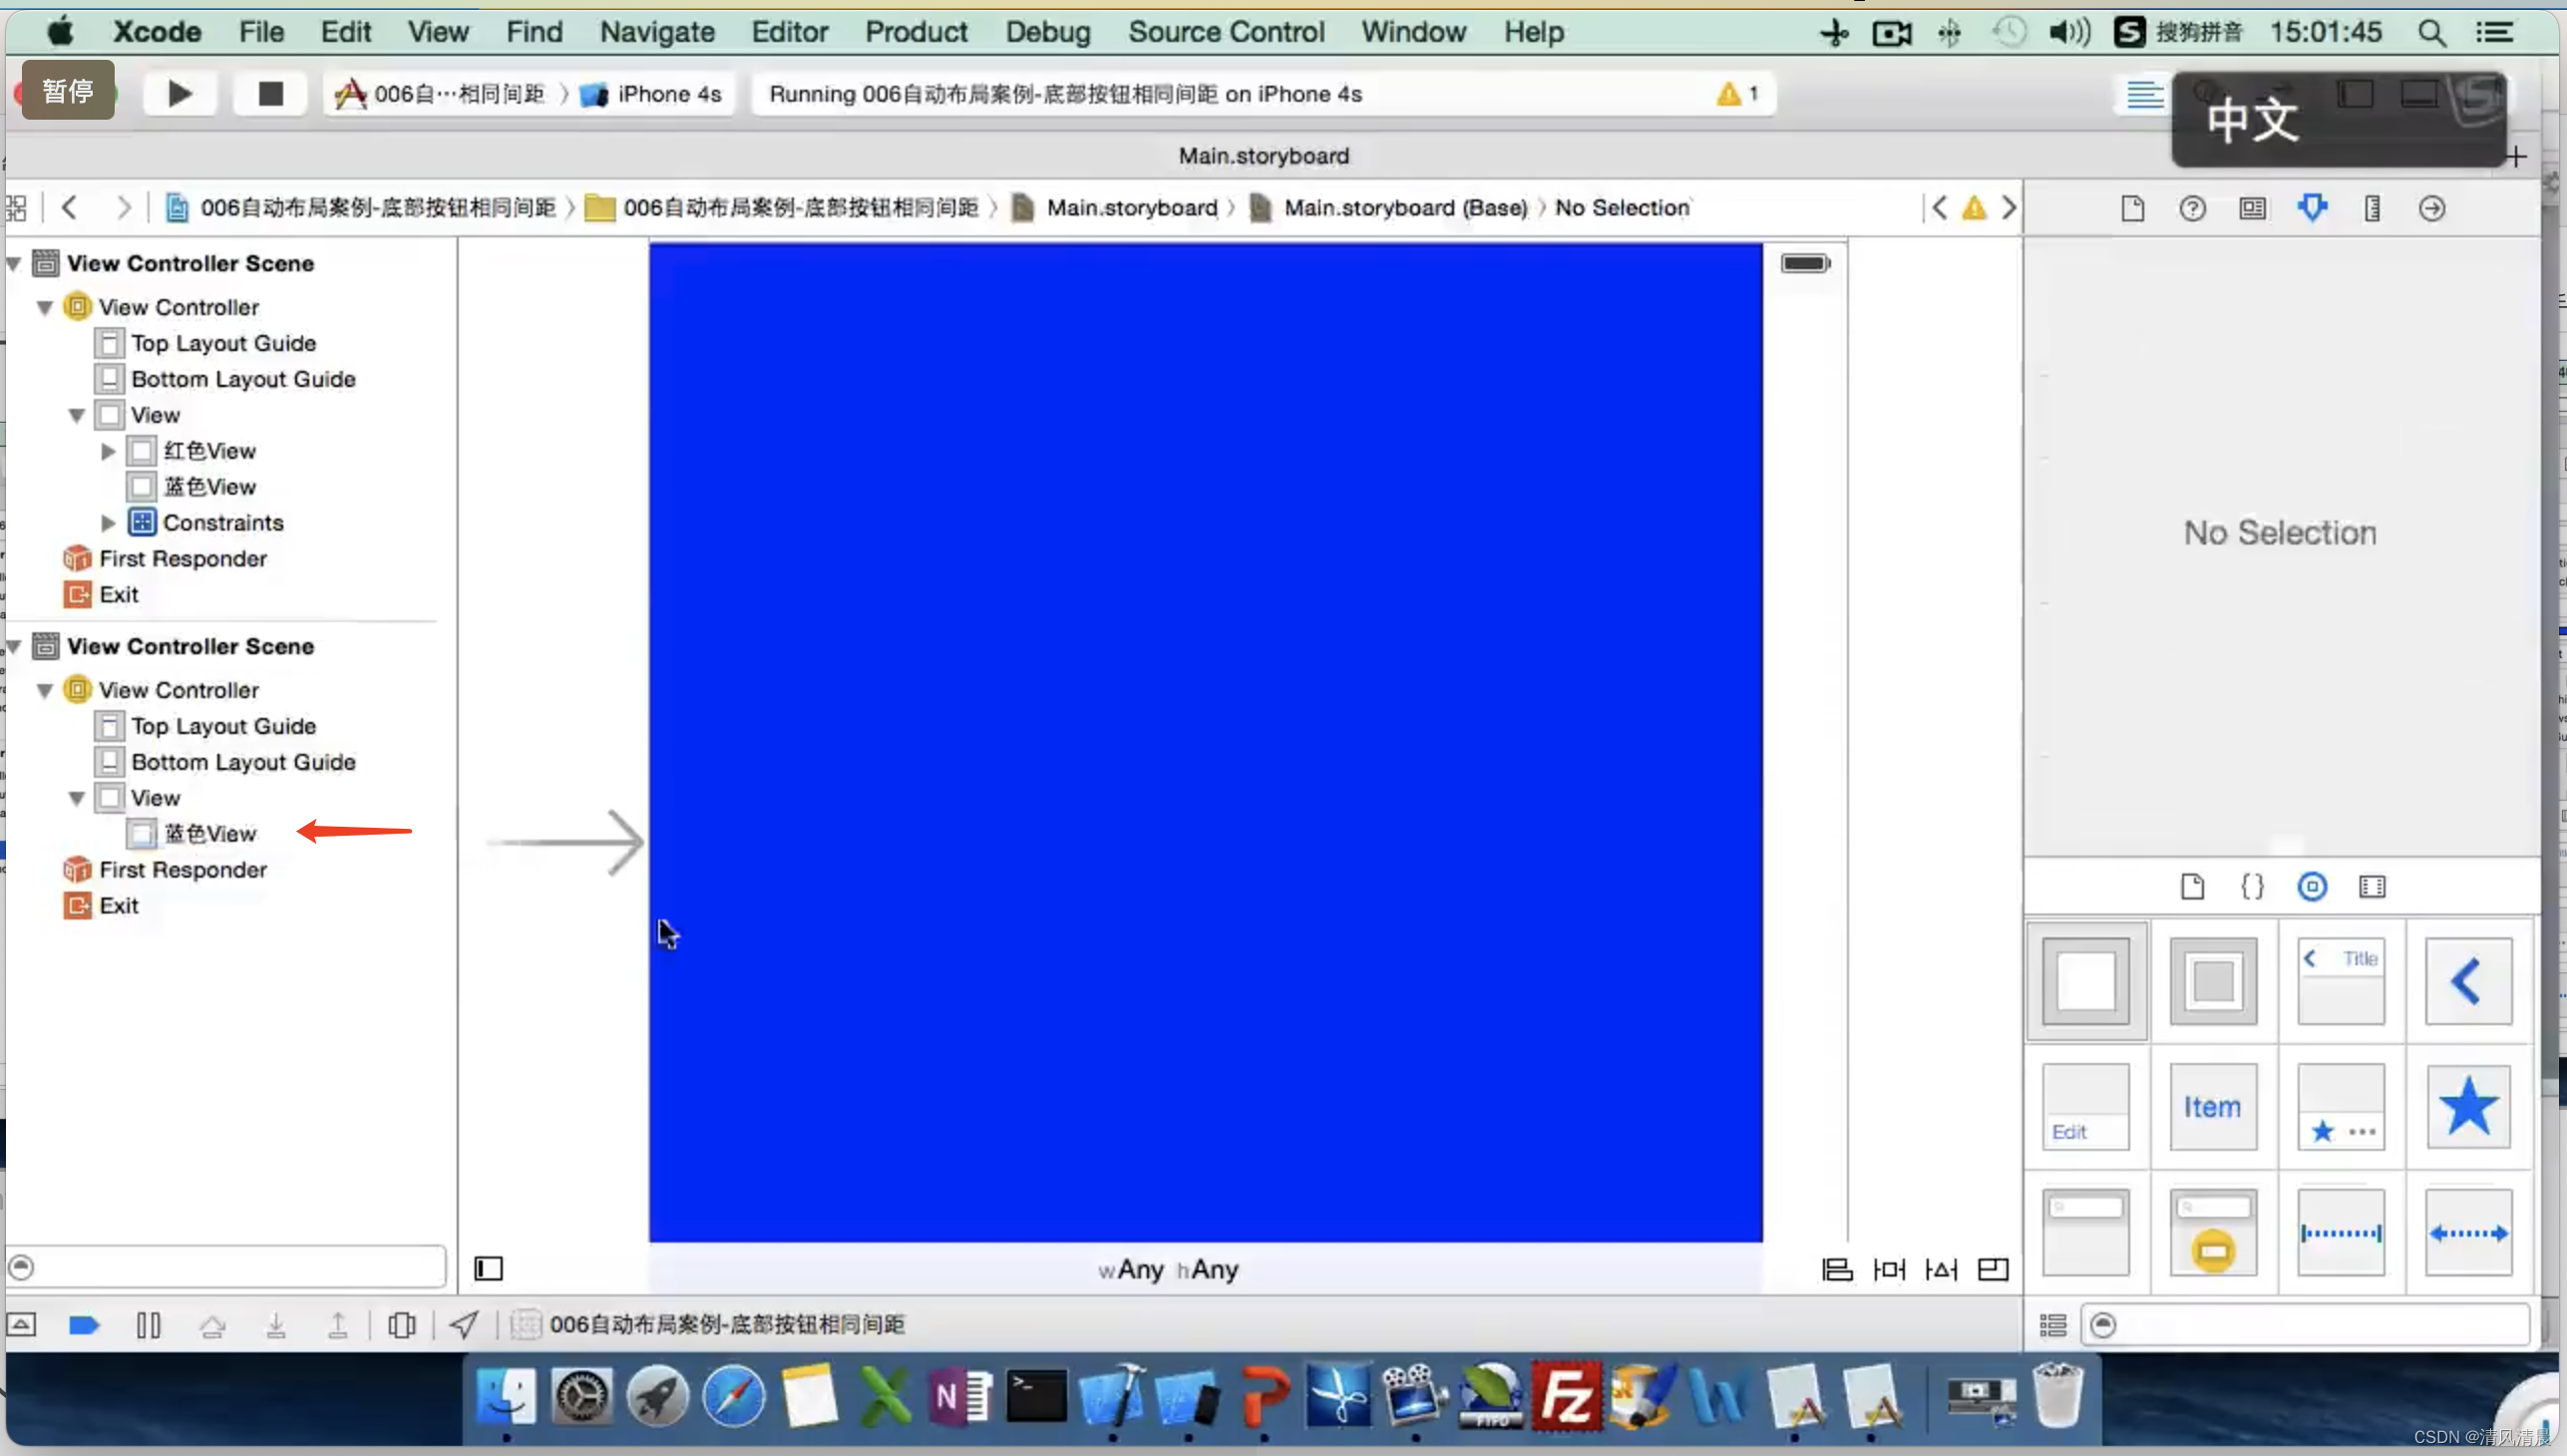Select 蓝色View in second scene hierarchy
This screenshot has height=1456, width=2567.
click(x=209, y=832)
